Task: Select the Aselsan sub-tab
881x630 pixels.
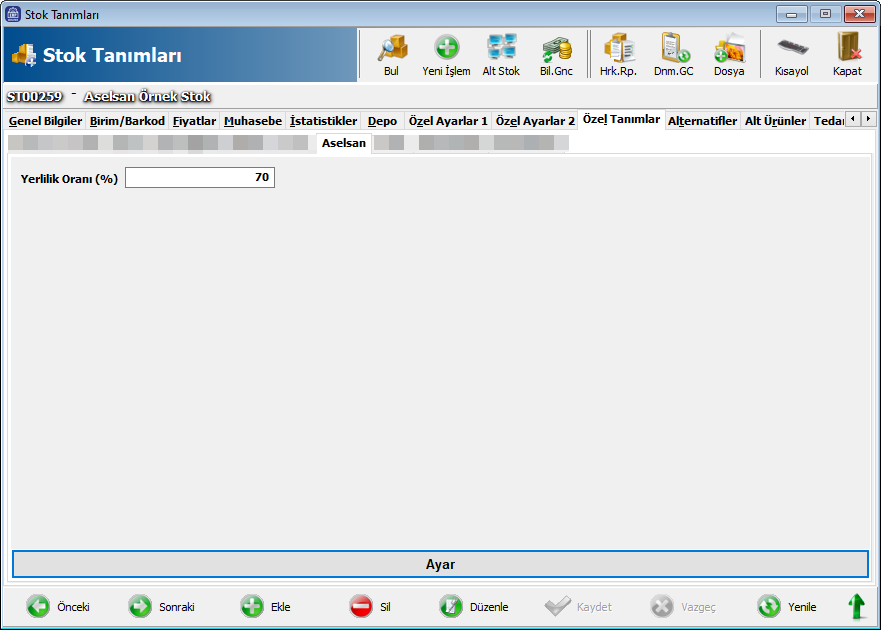Action: coord(343,143)
